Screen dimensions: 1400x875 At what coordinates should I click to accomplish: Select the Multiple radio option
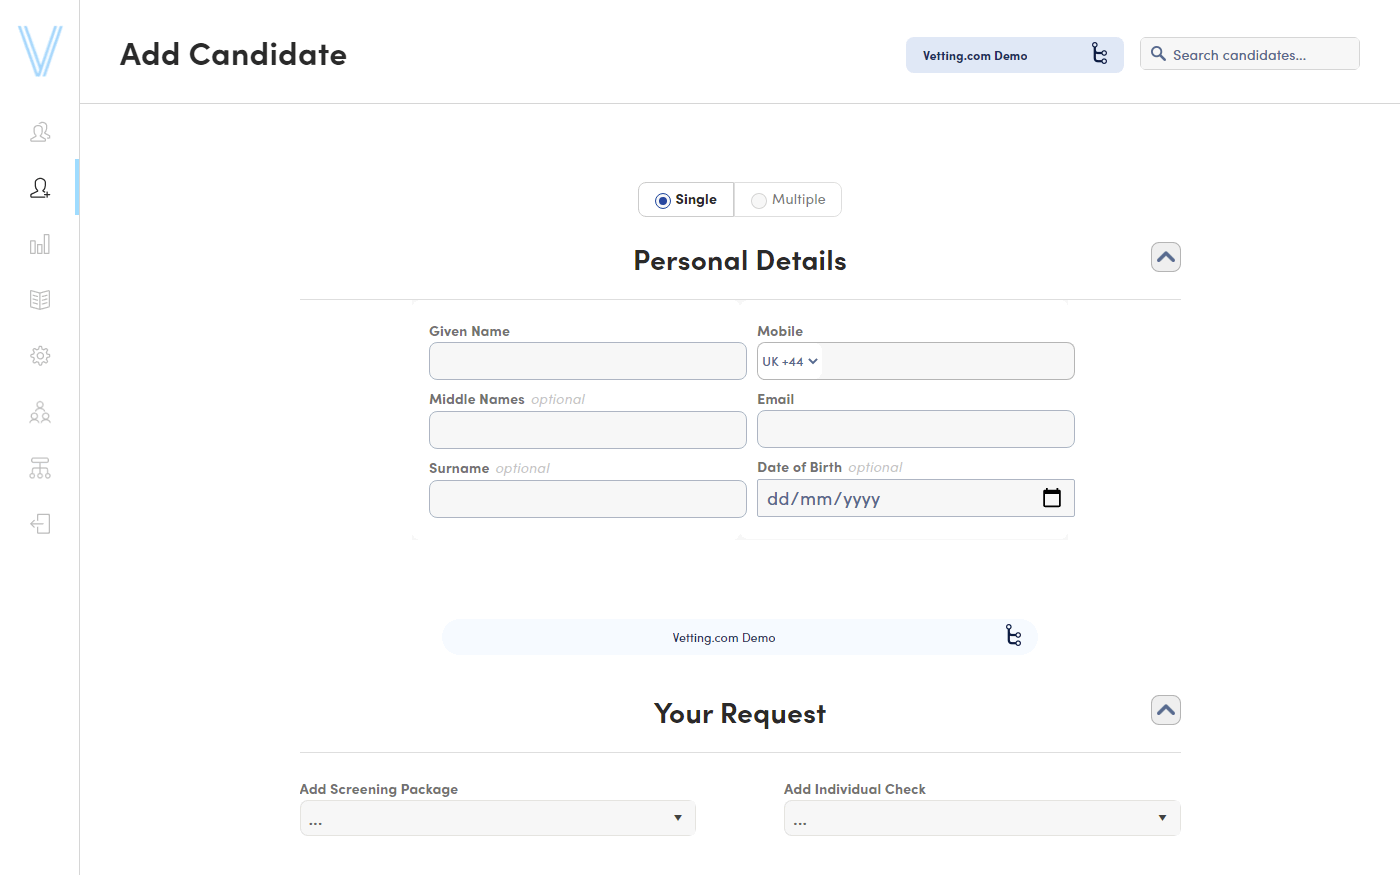pyautogui.click(x=759, y=201)
